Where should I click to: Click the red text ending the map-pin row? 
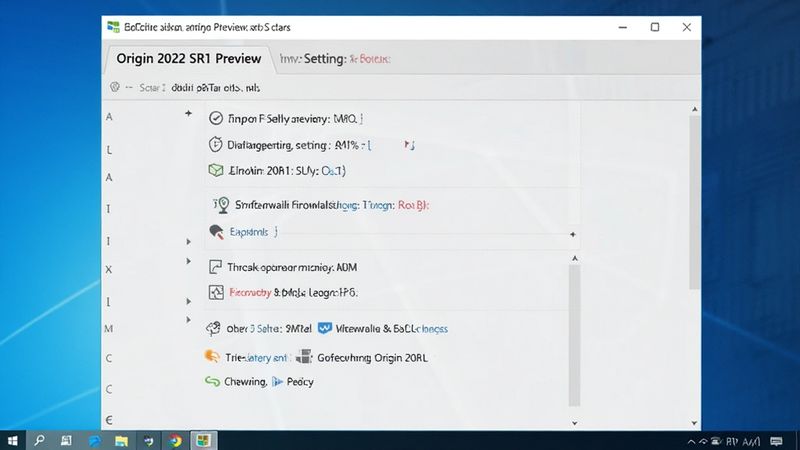[x=413, y=205]
